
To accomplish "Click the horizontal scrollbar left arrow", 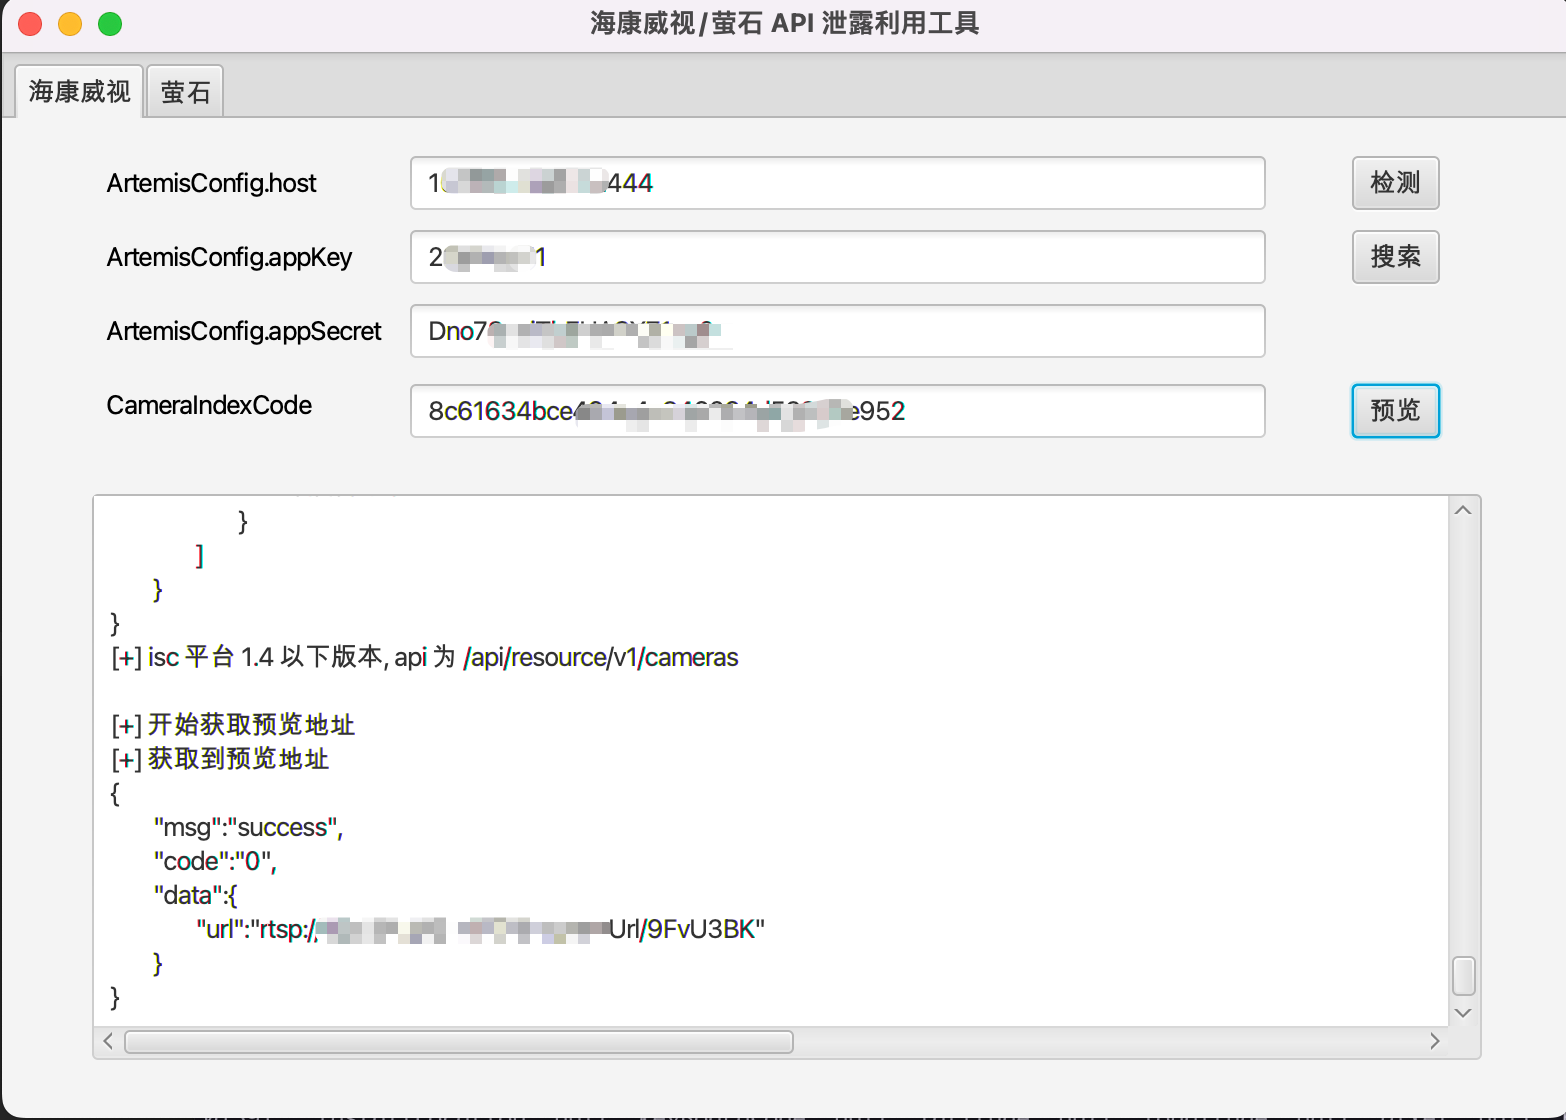I will pos(108,1041).
